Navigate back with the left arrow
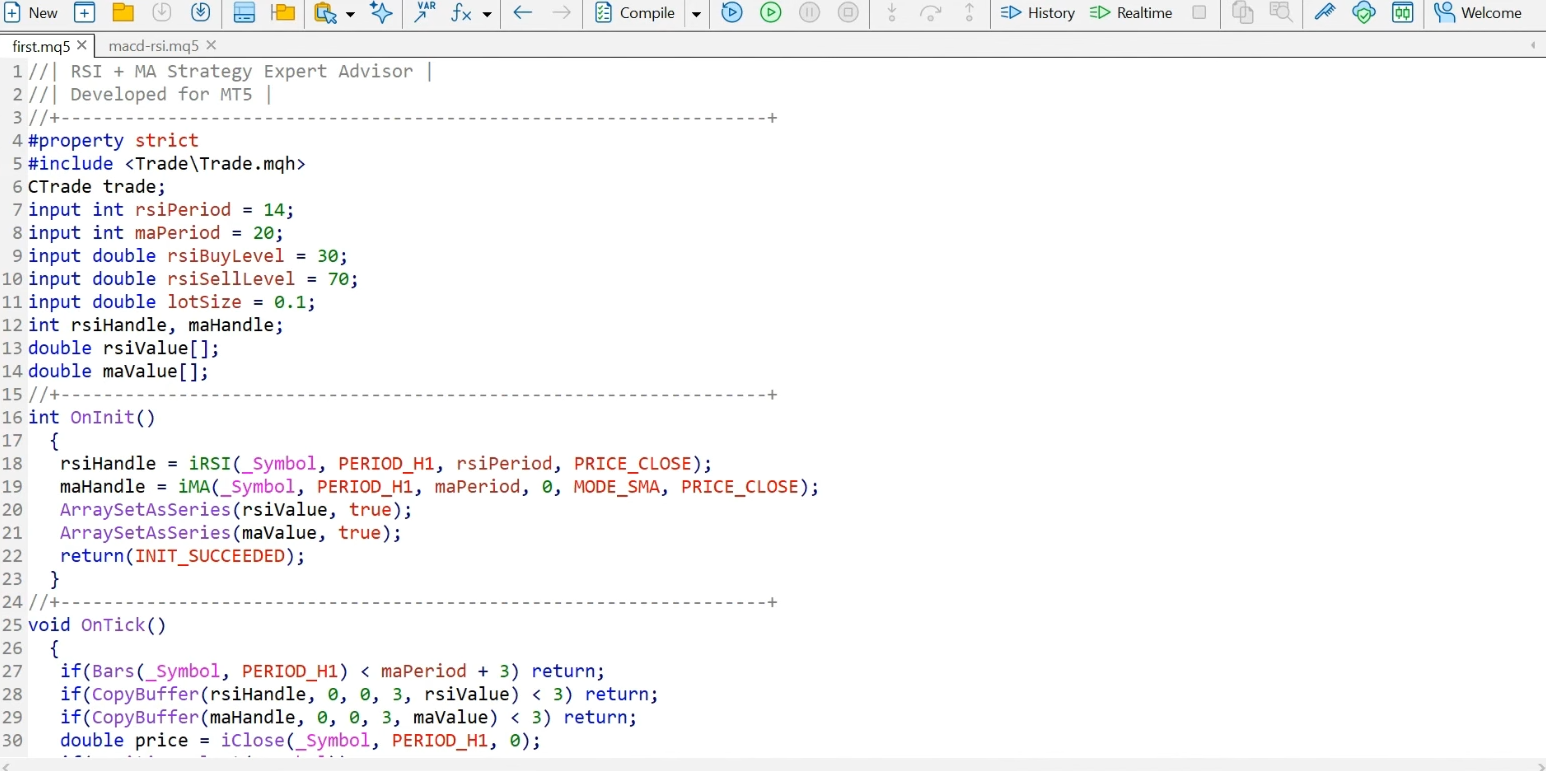Viewport: 1546px width, 771px height. 522,13
